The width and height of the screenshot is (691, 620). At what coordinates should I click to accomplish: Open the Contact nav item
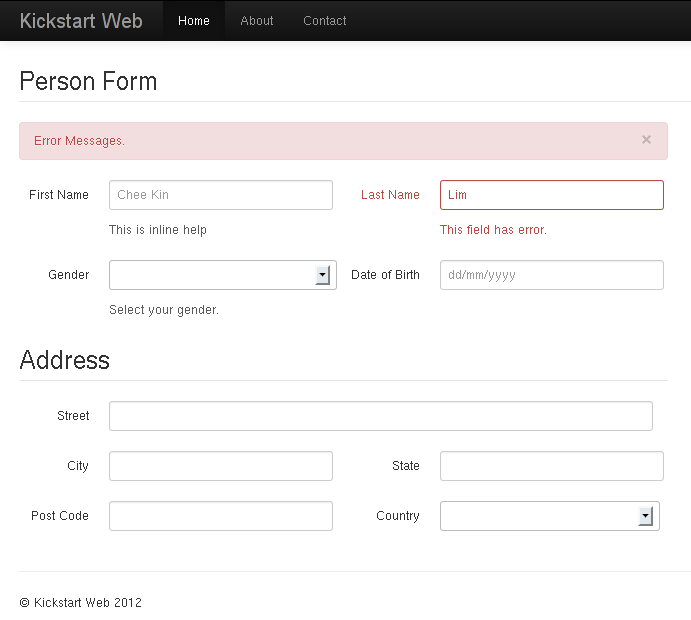(325, 21)
